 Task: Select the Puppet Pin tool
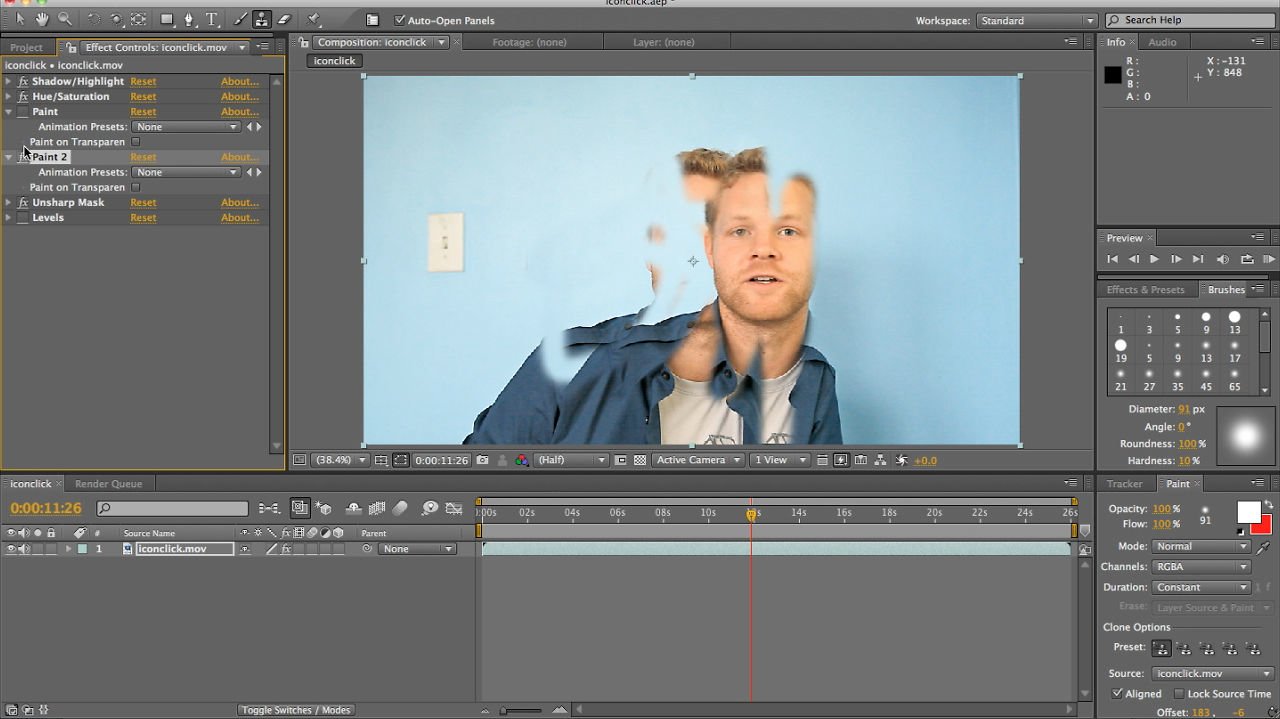coord(314,19)
